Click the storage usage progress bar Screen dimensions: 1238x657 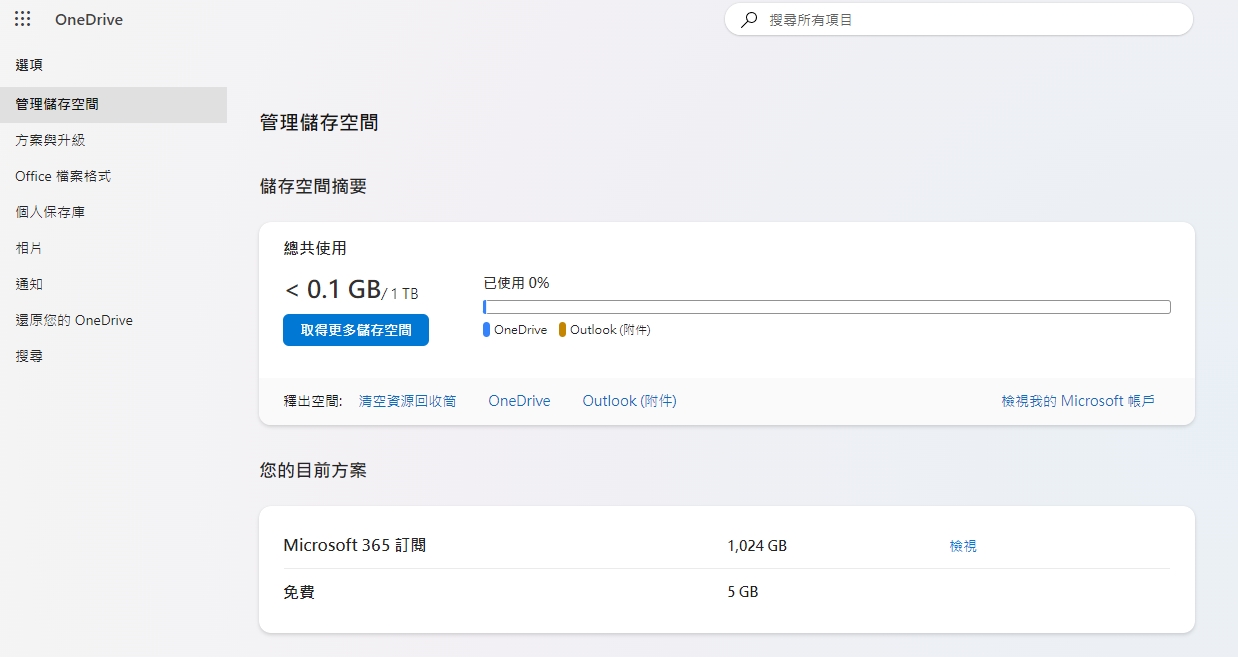pyautogui.click(x=827, y=306)
